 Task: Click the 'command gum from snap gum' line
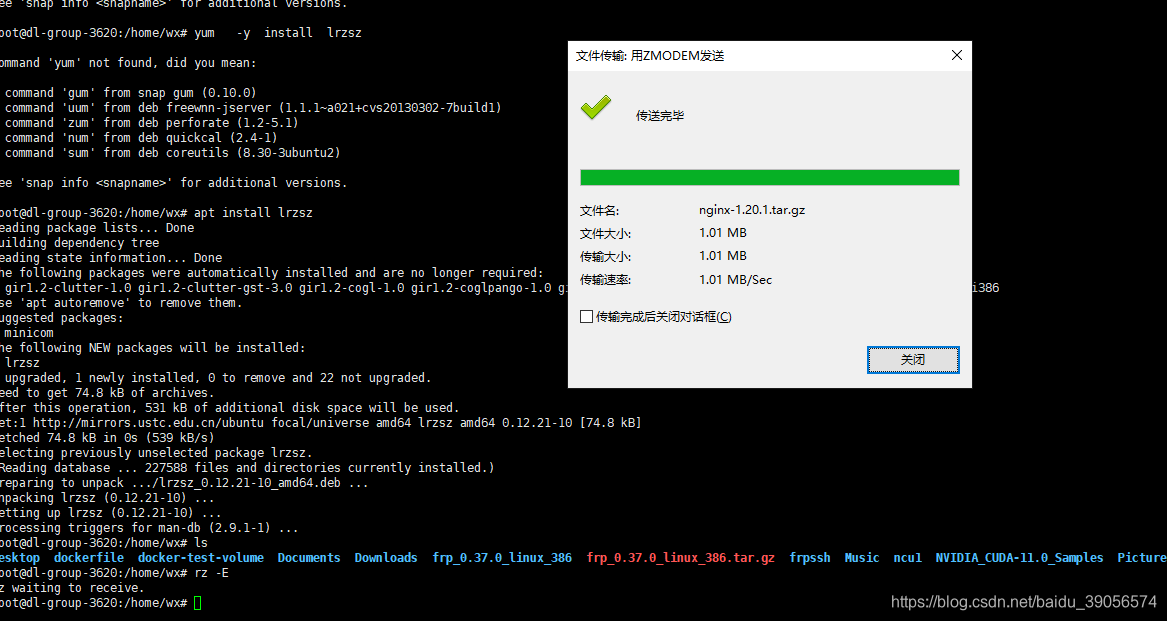point(130,92)
